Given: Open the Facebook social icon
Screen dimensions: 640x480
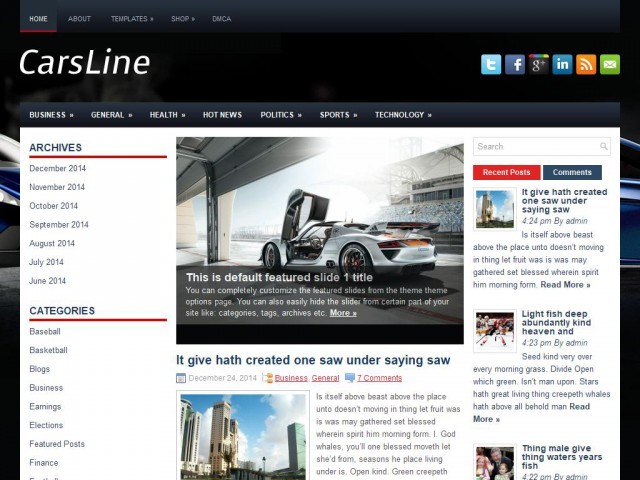Looking at the screenshot, I should (x=515, y=64).
